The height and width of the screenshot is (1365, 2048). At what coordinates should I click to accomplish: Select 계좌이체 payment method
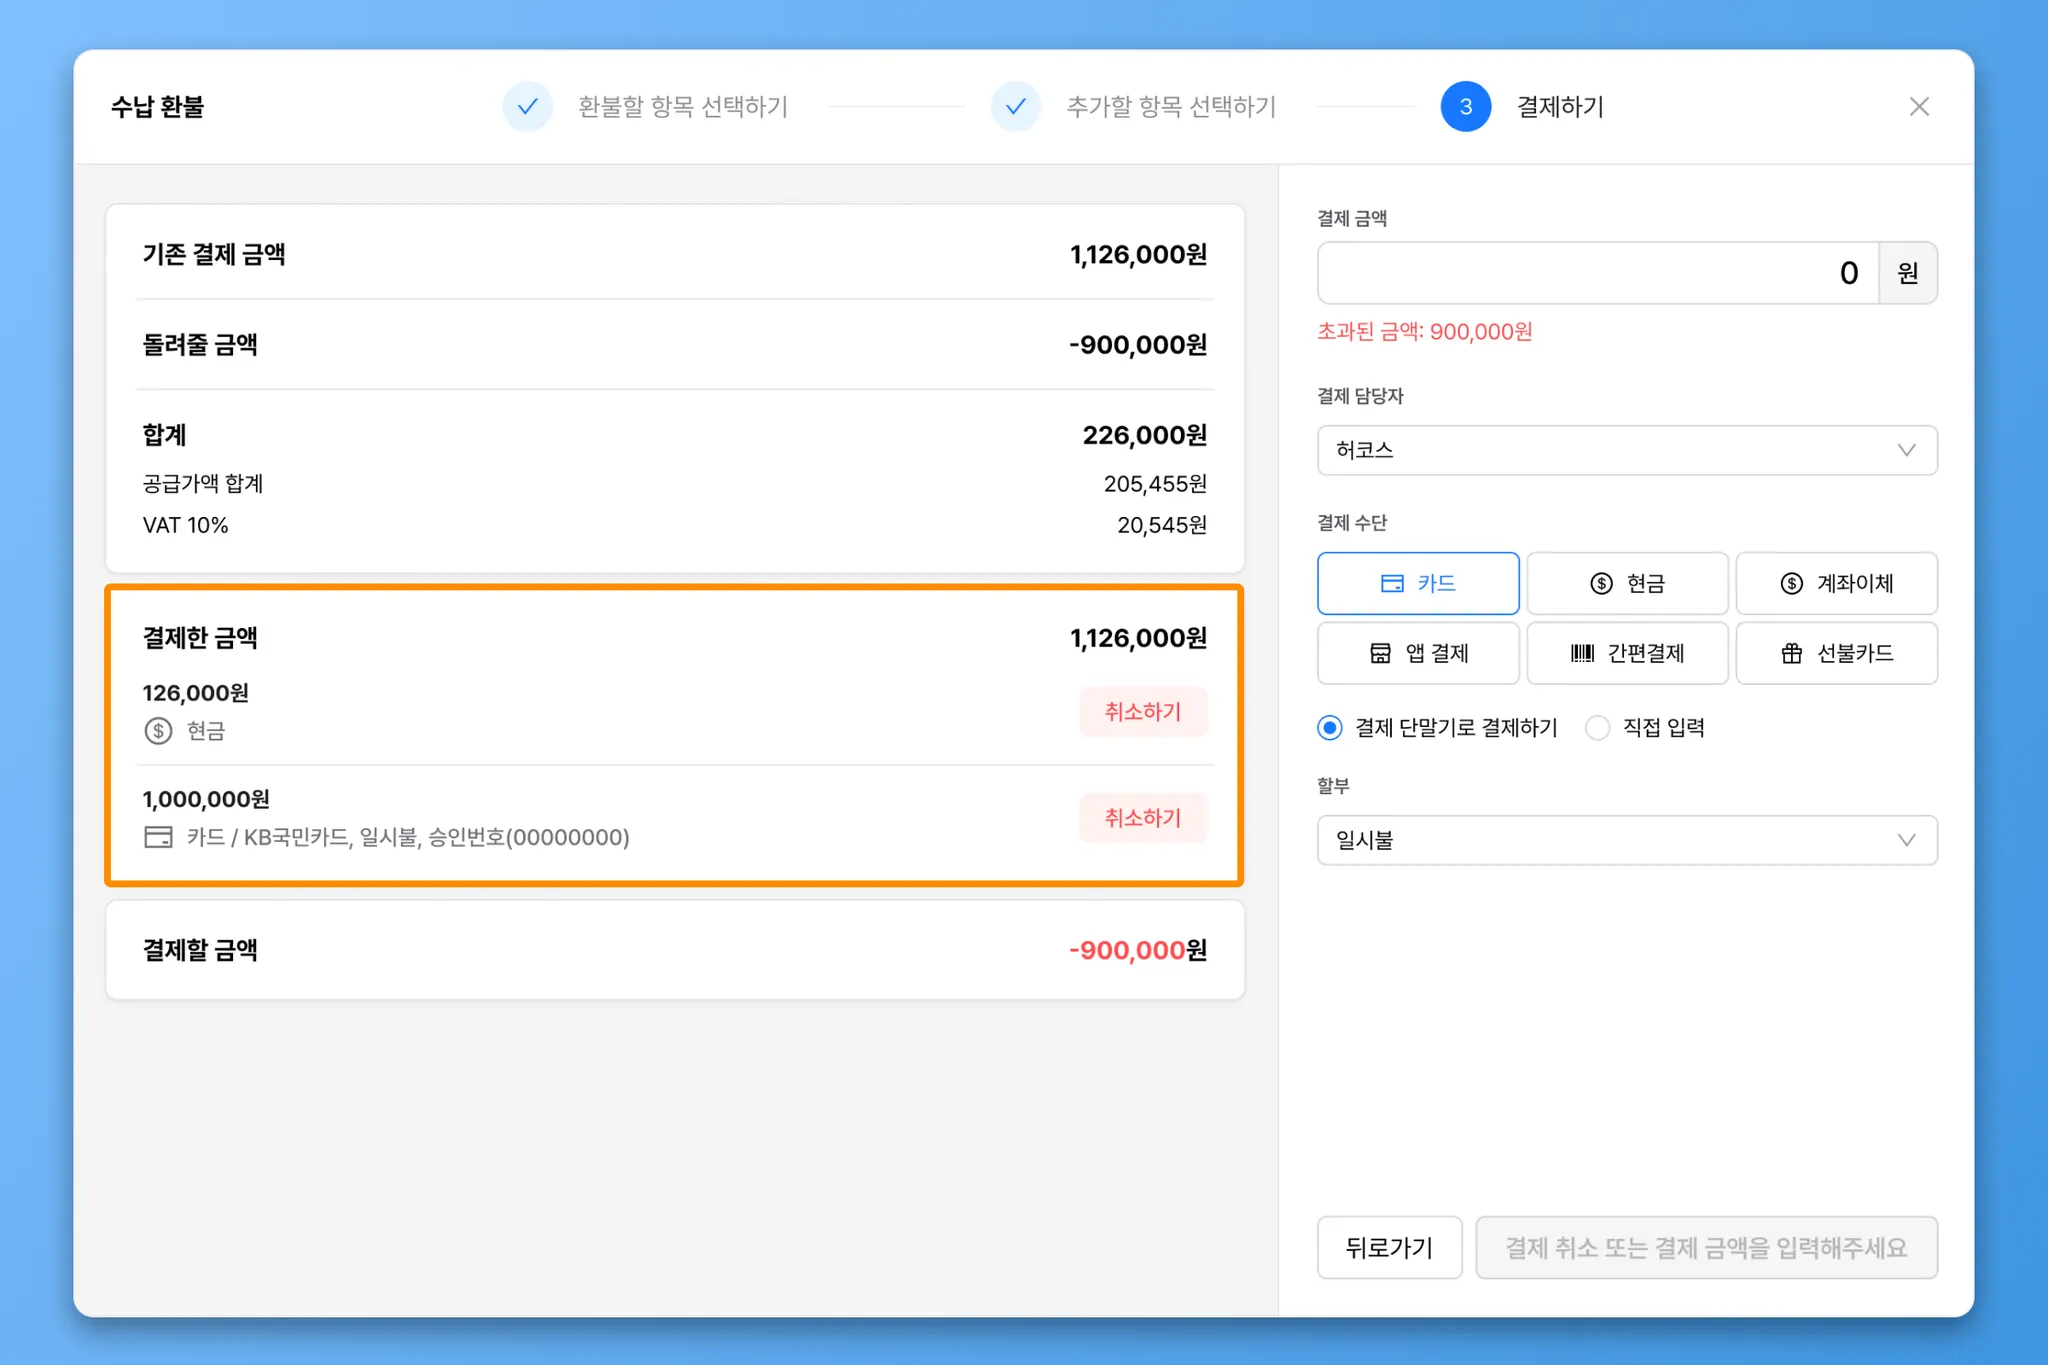coord(1836,583)
